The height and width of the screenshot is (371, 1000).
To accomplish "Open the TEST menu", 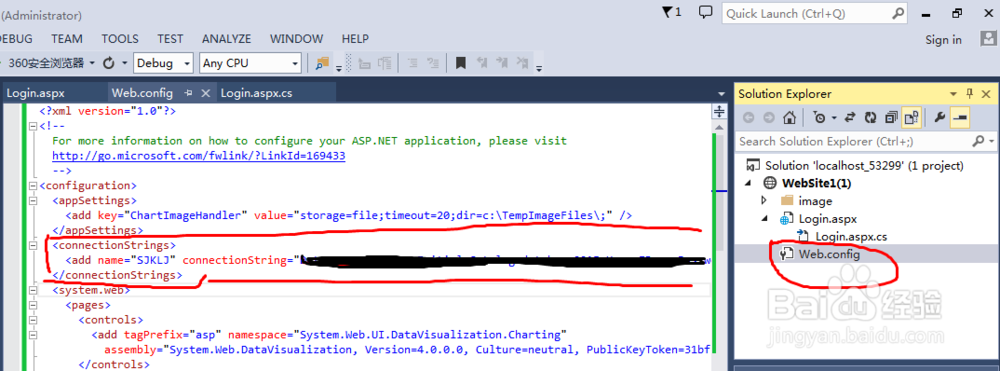I will (170, 39).
